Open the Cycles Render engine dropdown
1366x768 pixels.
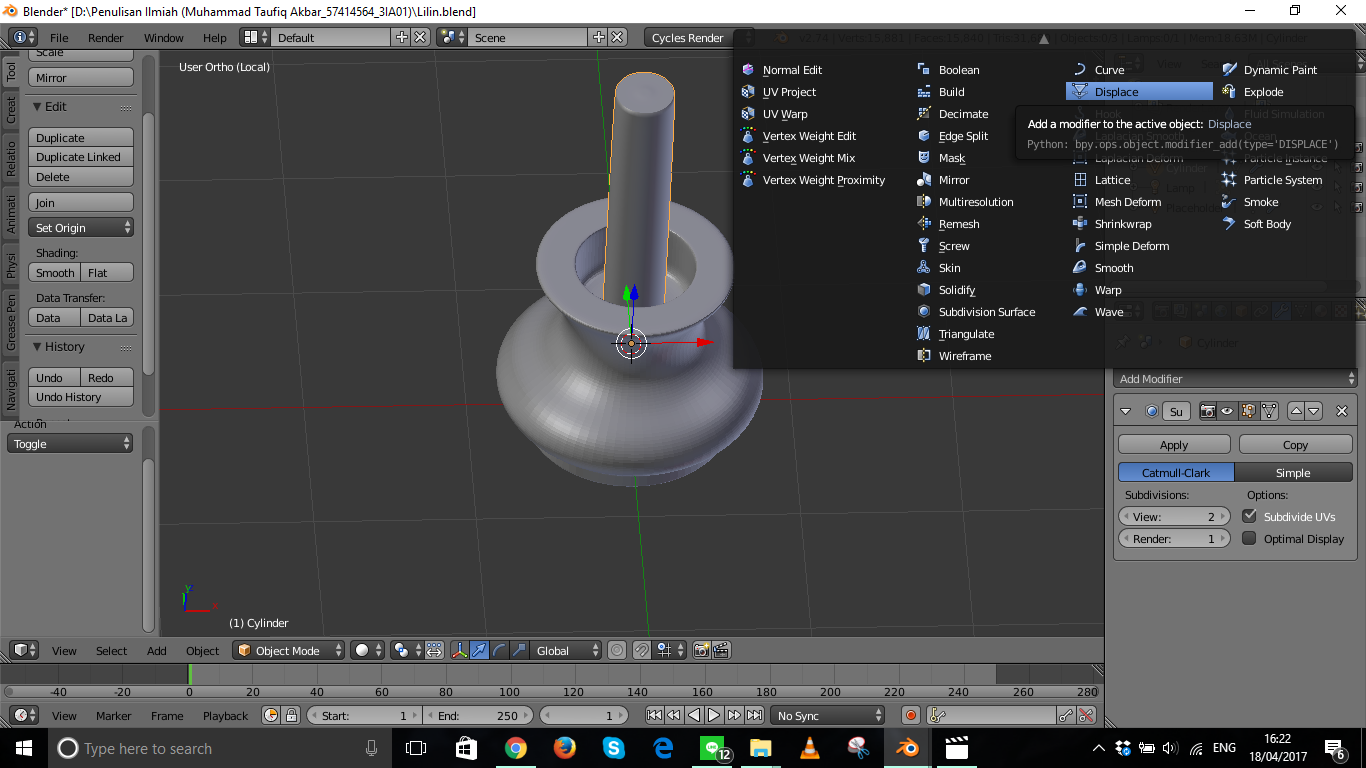[x=697, y=37]
